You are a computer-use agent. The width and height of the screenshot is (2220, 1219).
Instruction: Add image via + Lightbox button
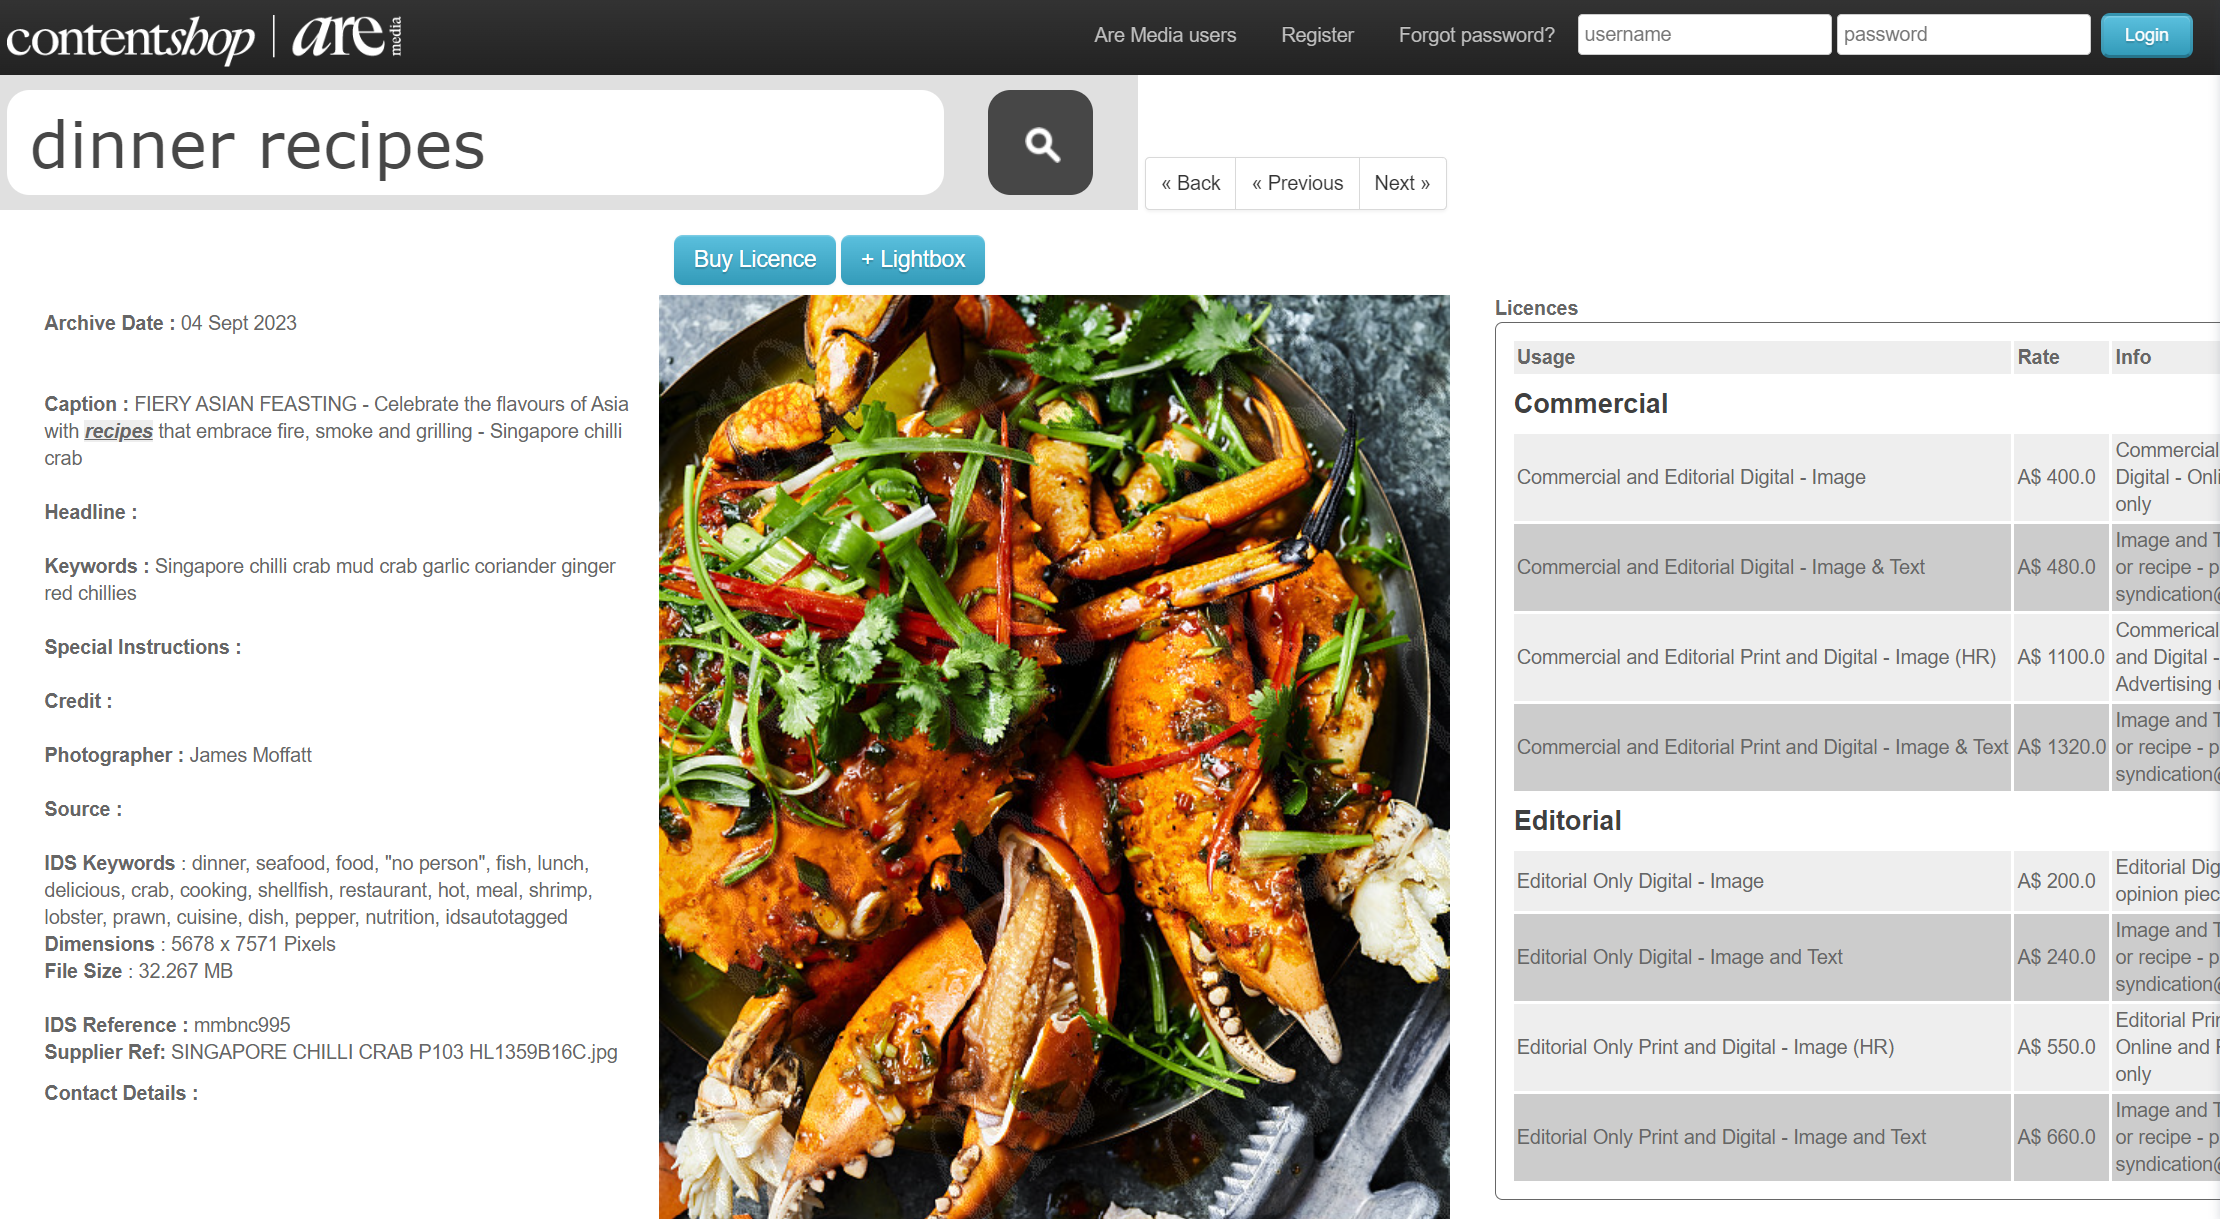[912, 260]
